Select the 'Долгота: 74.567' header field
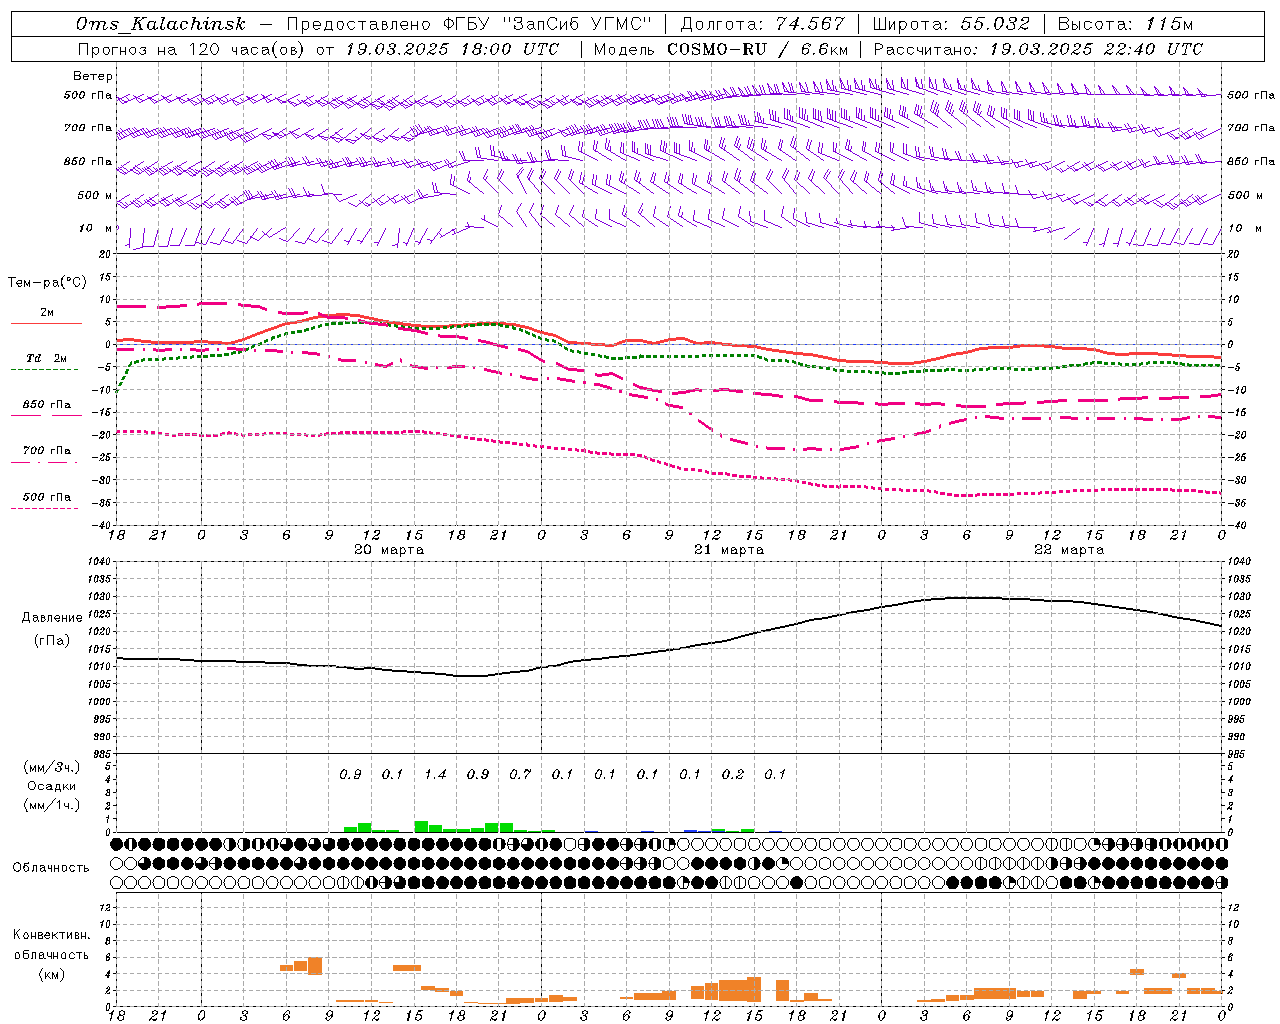This screenshot has height=1024, width=1280. coord(762,24)
